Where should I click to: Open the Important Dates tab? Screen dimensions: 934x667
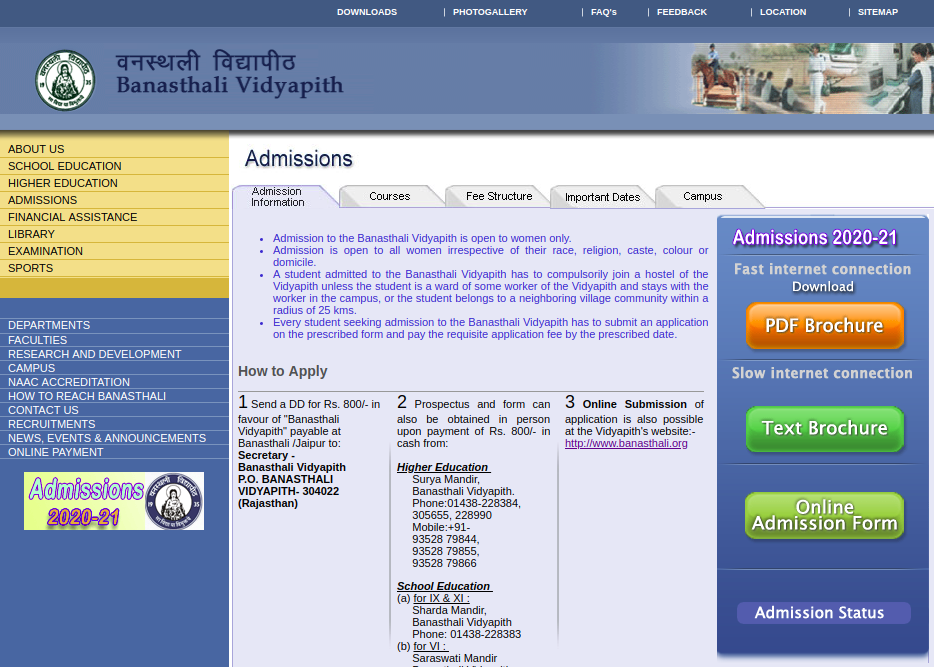[x=602, y=197]
